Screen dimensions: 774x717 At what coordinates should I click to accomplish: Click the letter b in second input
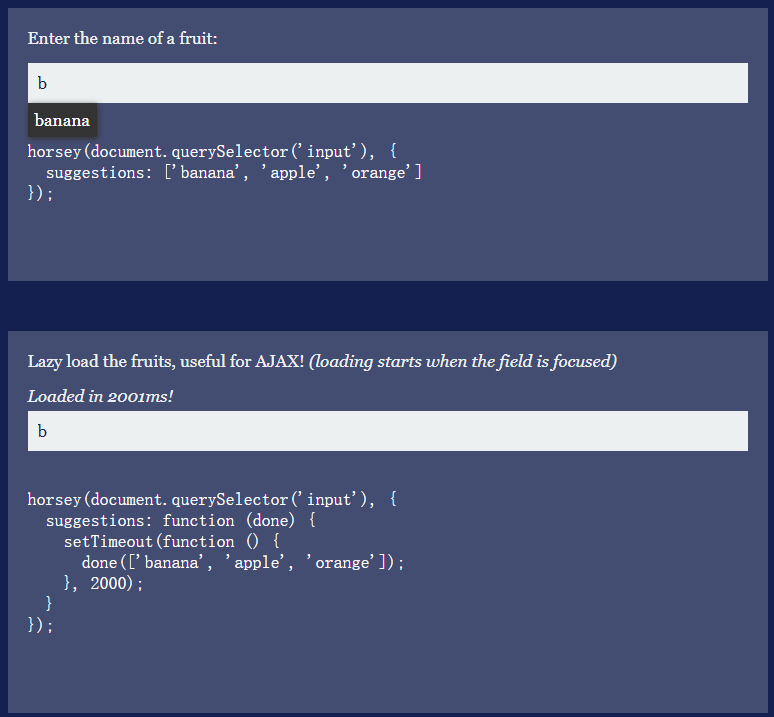[42, 431]
